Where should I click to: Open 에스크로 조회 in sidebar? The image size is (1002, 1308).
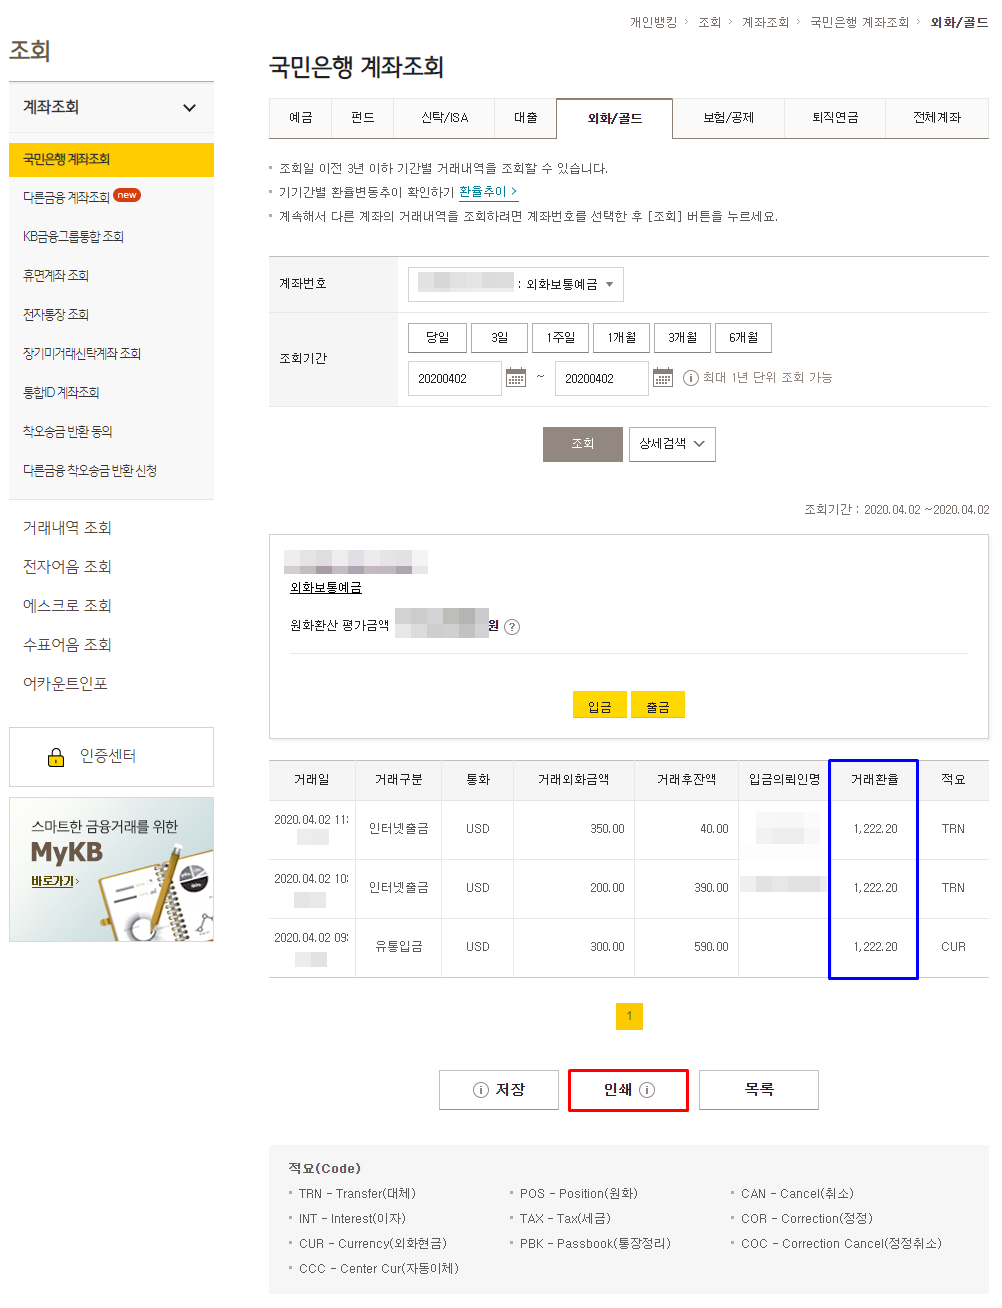67,606
